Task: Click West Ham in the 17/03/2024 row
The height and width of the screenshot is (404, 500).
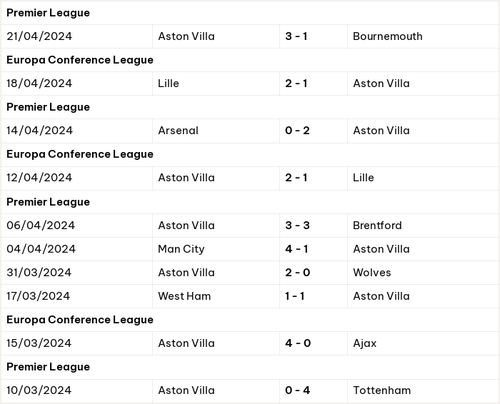Action: point(184,296)
